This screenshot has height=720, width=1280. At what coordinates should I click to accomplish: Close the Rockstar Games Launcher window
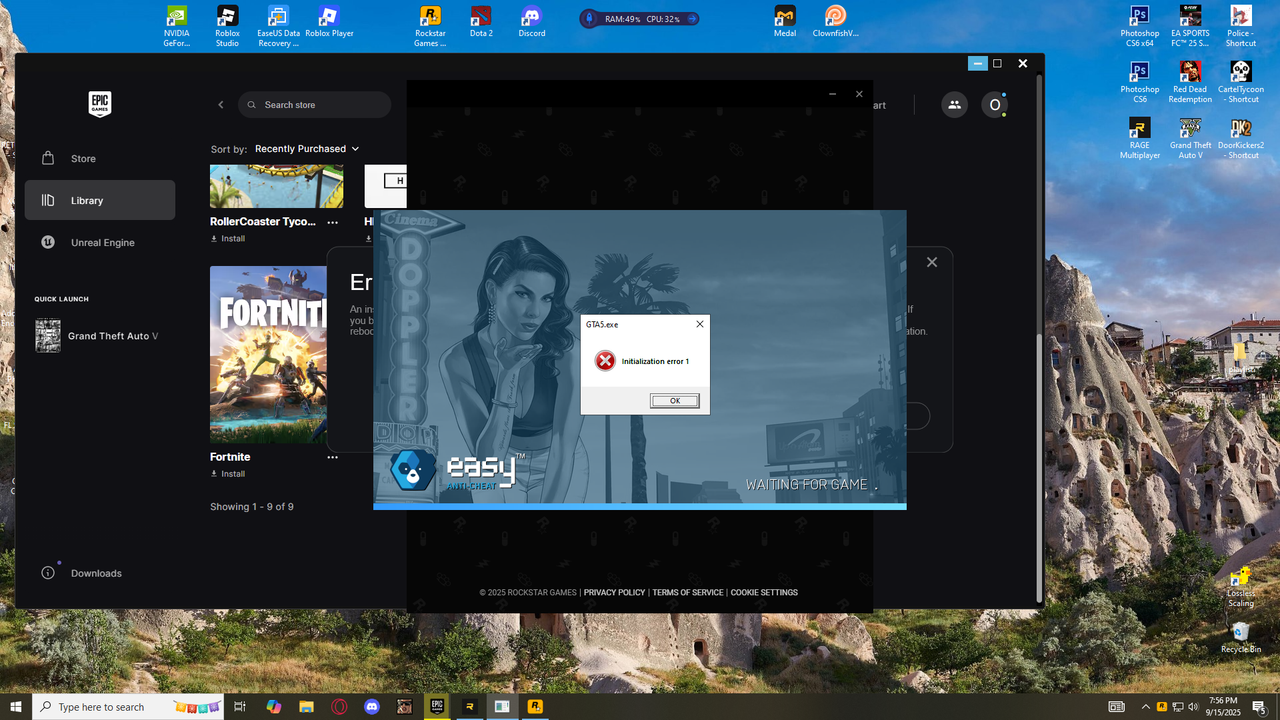(x=859, y=94)
